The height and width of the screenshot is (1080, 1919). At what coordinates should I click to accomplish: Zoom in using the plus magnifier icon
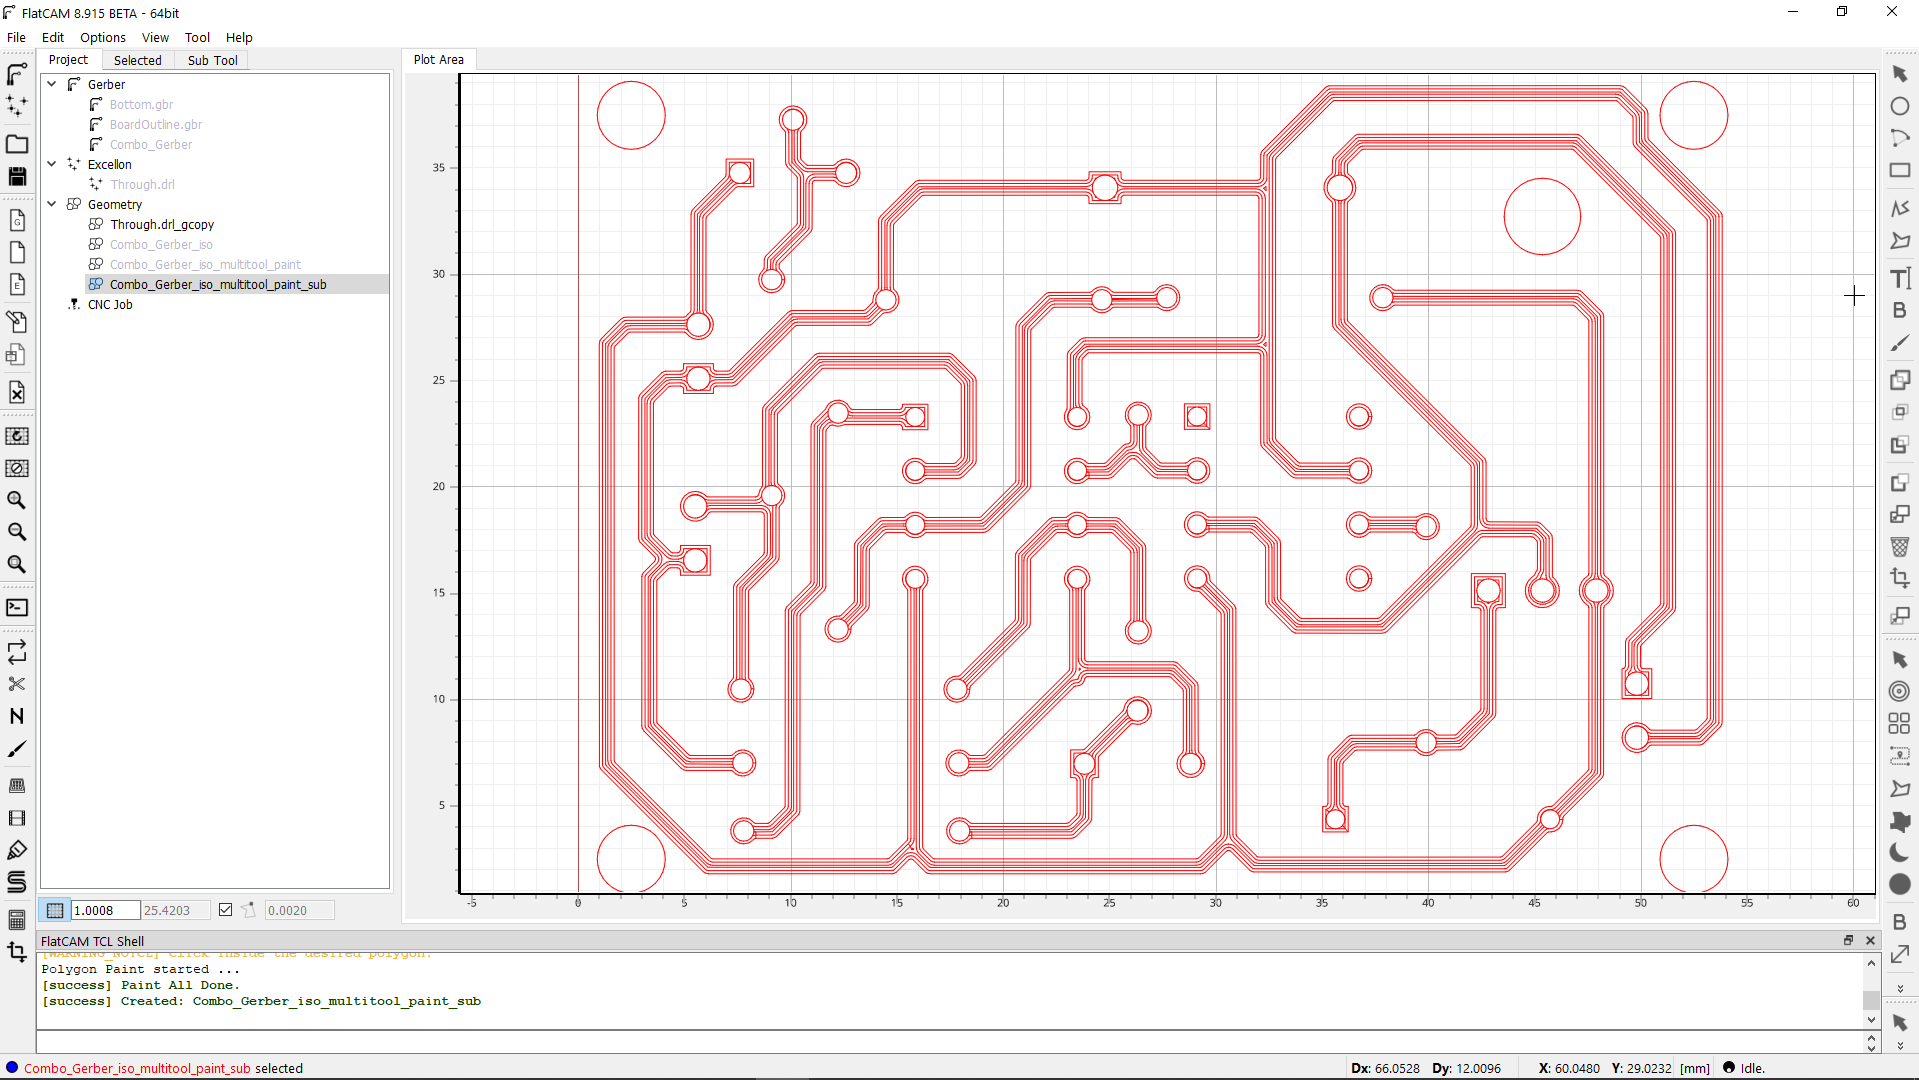[x=17, y=500]
